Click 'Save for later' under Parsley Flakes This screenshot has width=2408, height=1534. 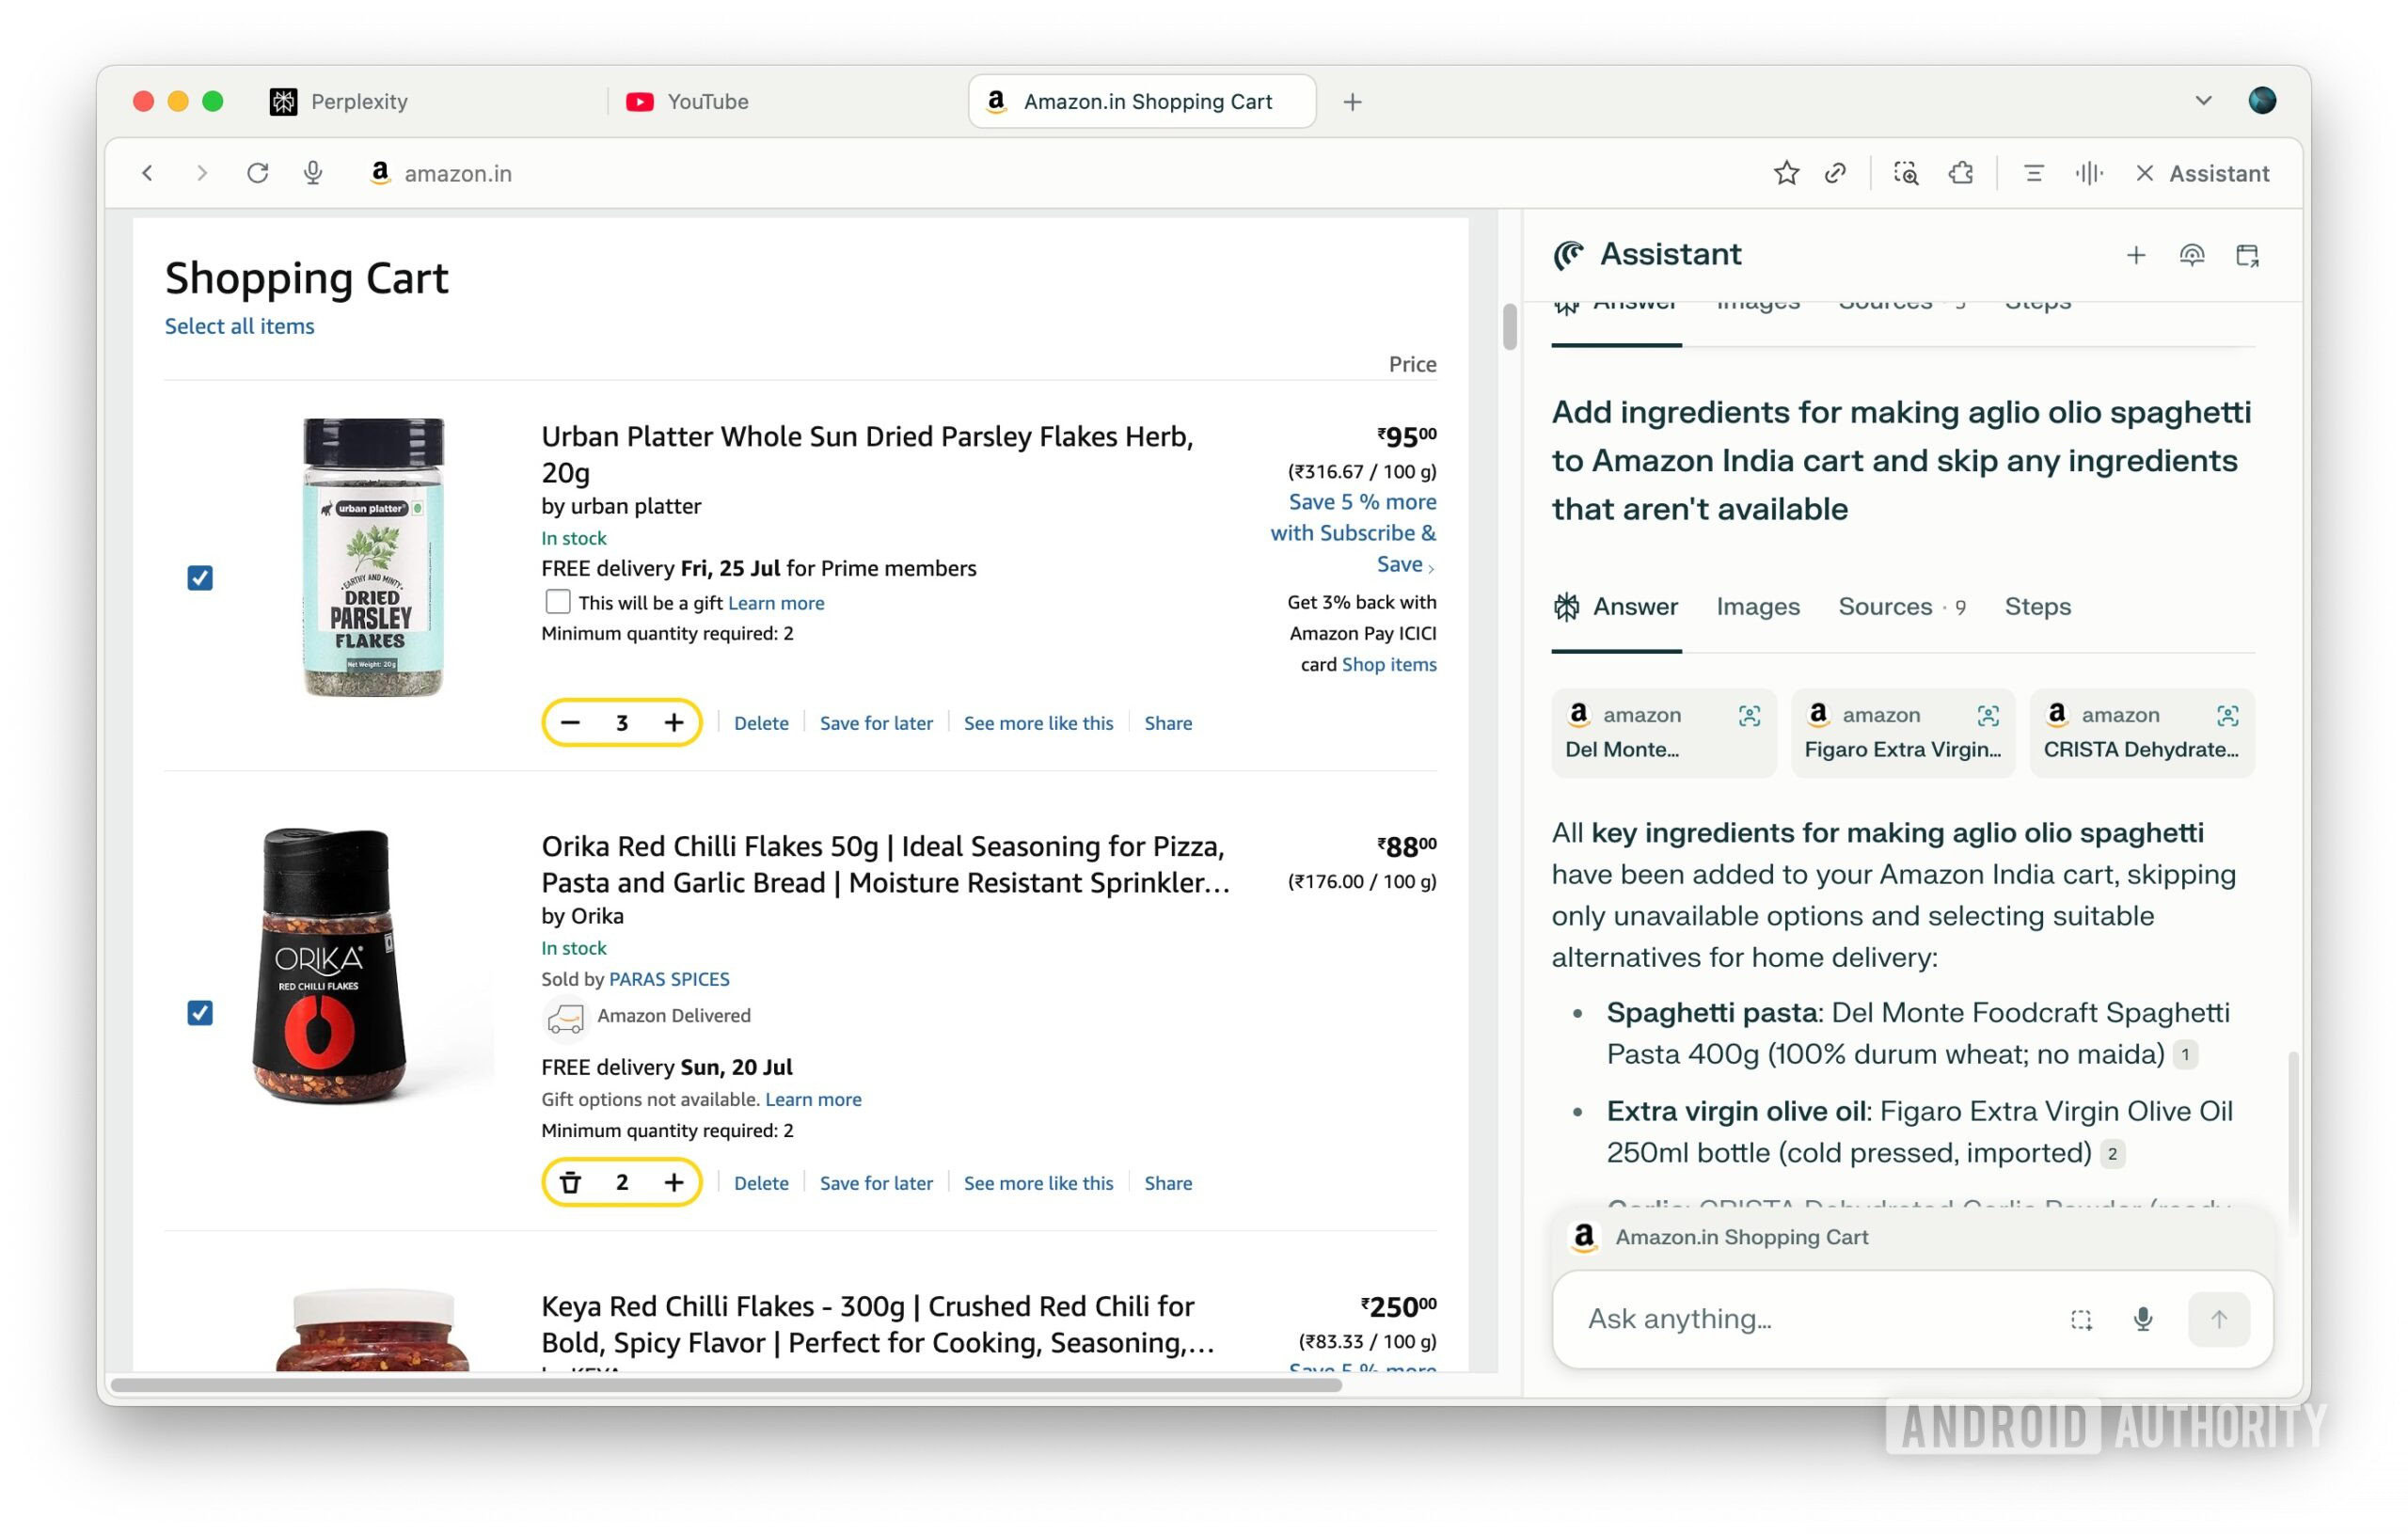[875, 722]
